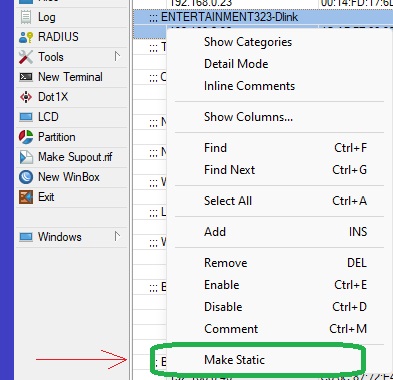Click the New Terminal icon
The height and width of the screenshot is (380, 393).
click(x=26, y=77)
